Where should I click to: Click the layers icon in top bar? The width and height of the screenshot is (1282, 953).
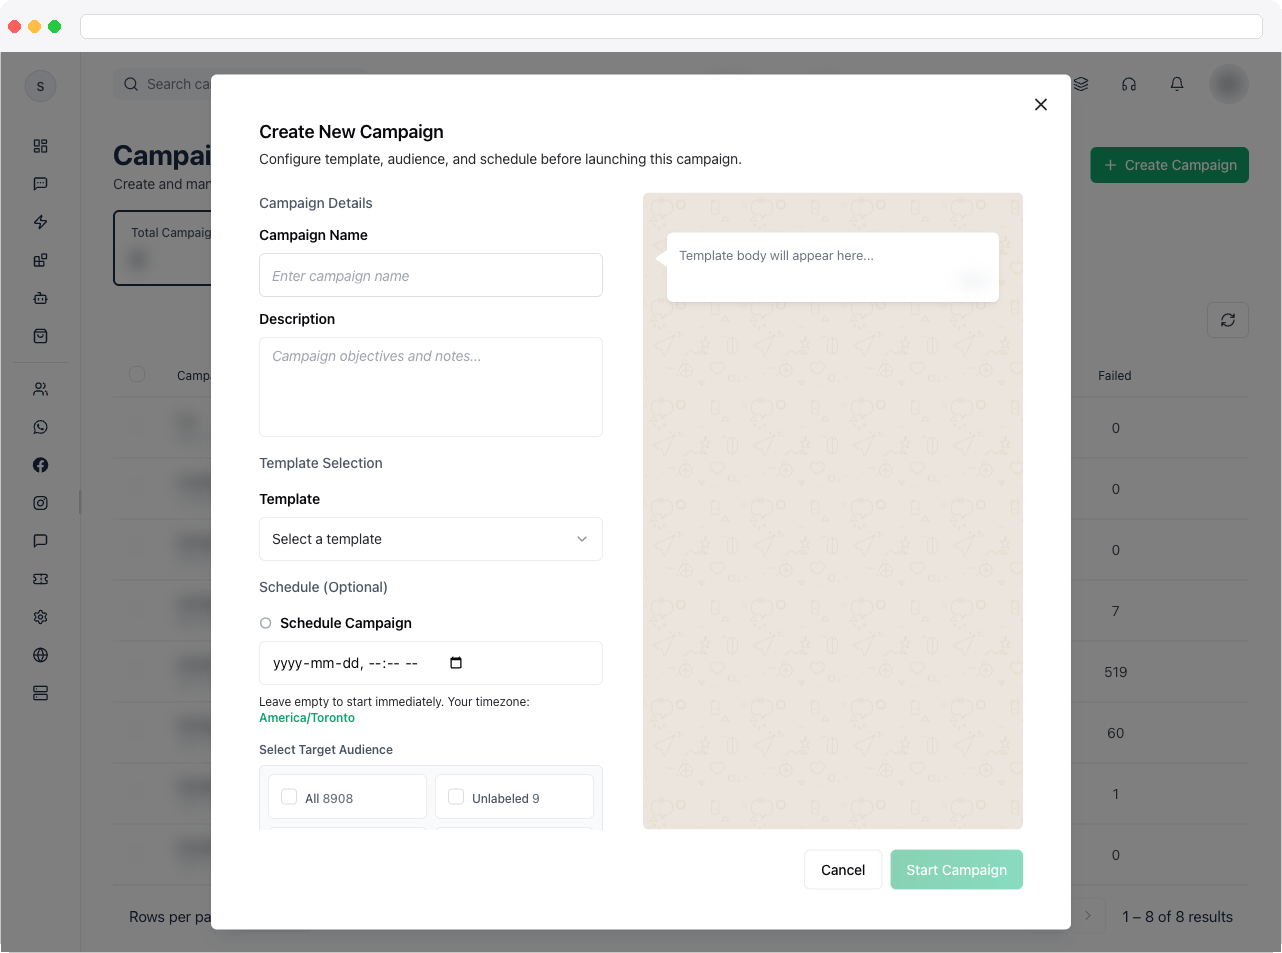tap(1081, 84)
